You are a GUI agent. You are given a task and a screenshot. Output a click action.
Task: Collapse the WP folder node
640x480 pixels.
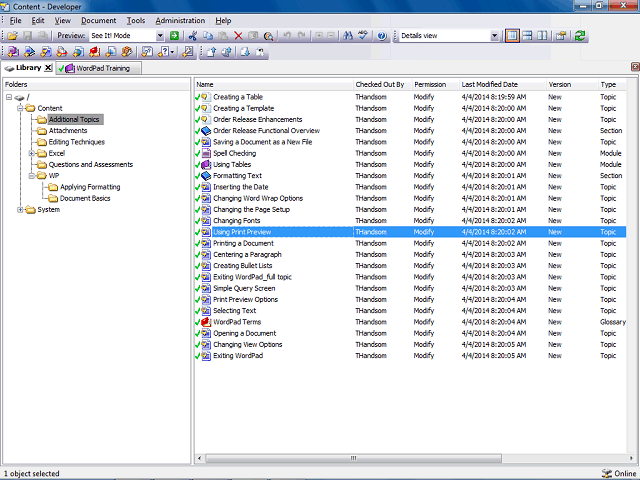[x=31, y=176]
